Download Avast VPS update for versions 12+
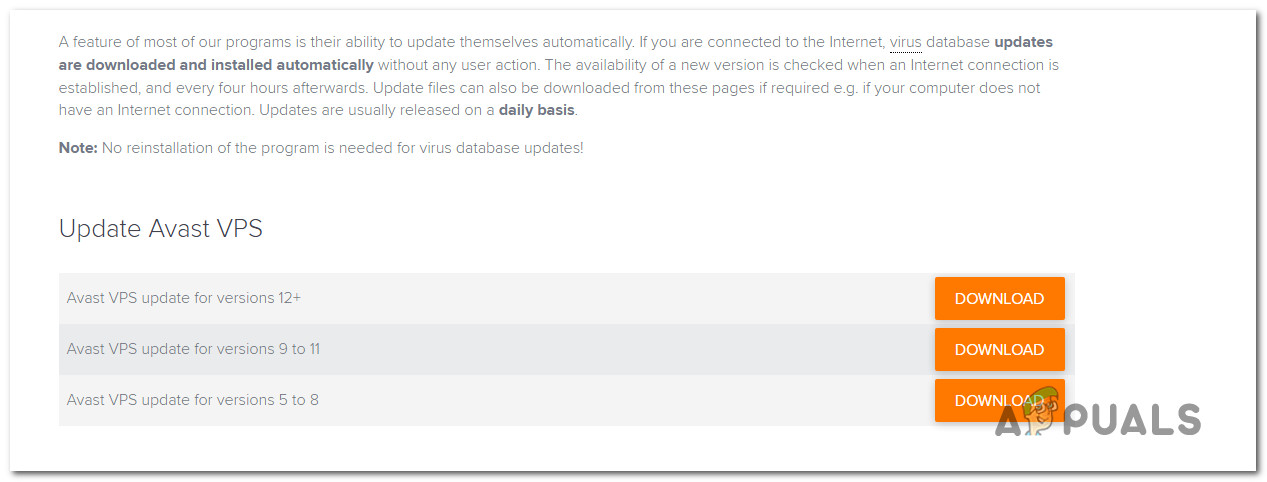1267x482 pixels. tap(999, 299)
